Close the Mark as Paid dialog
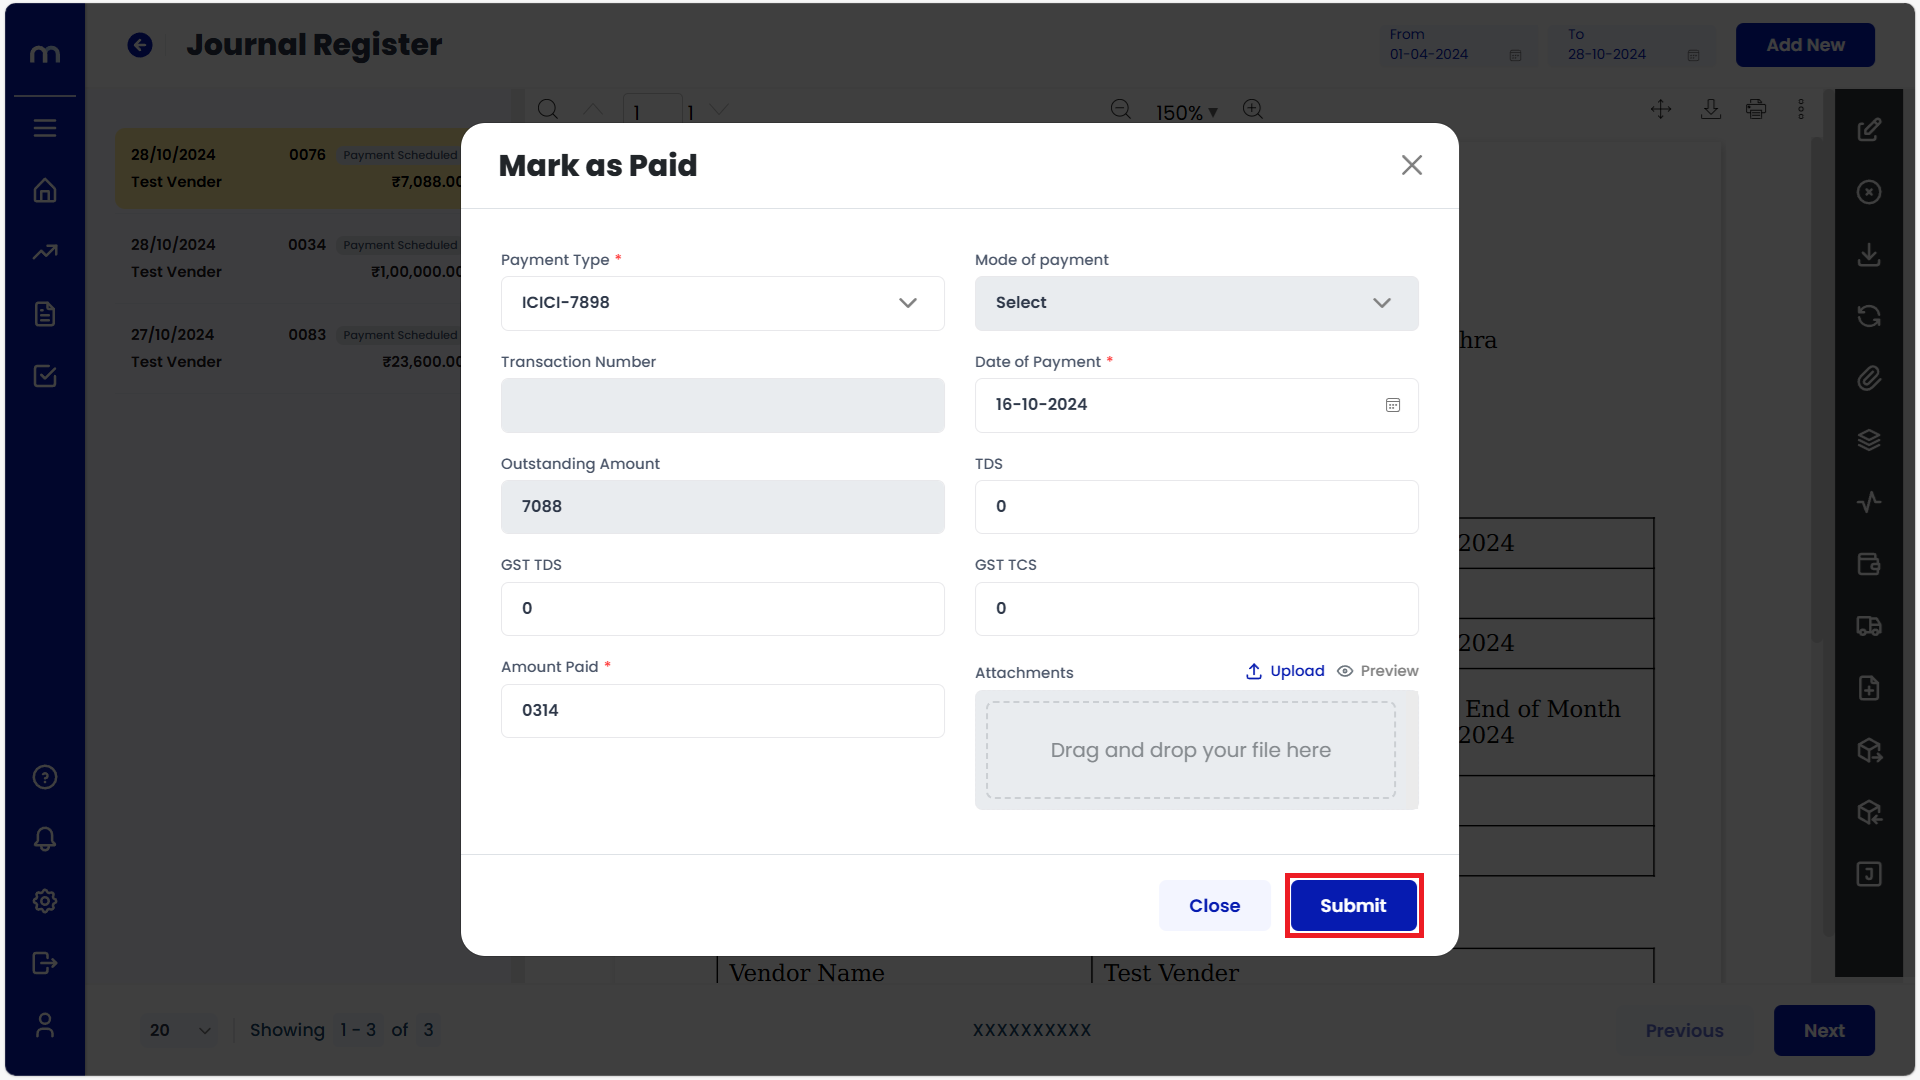 [x=1411, y=165]
